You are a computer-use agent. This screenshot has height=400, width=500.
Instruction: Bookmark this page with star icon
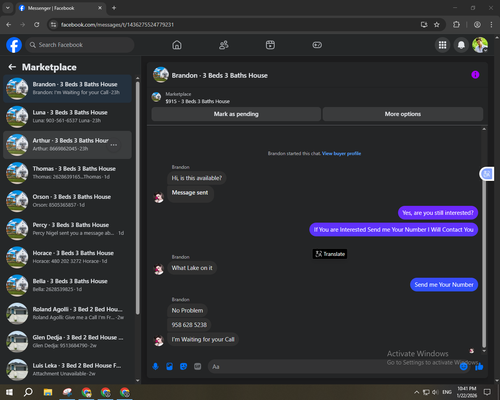point(437,25)
